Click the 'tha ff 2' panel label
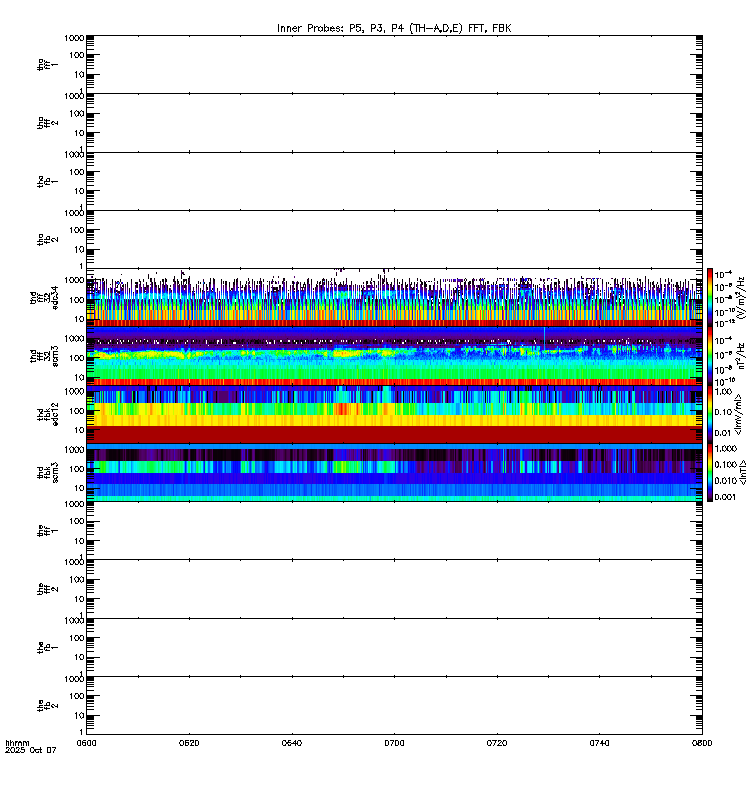Image resolution: width=750 pixels, height=800 pixels. coord(48,123)
